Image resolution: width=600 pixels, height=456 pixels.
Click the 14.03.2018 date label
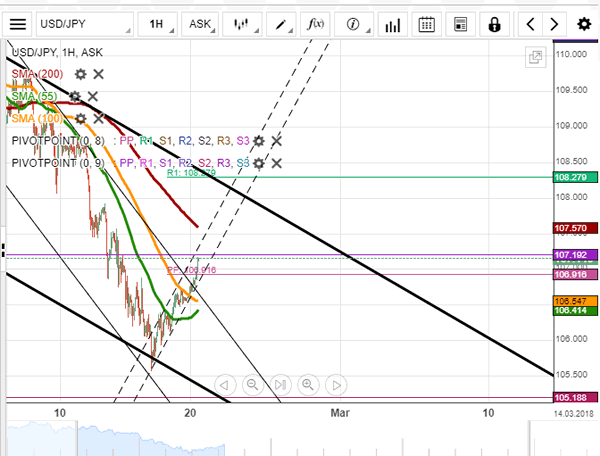click(574, 414)
